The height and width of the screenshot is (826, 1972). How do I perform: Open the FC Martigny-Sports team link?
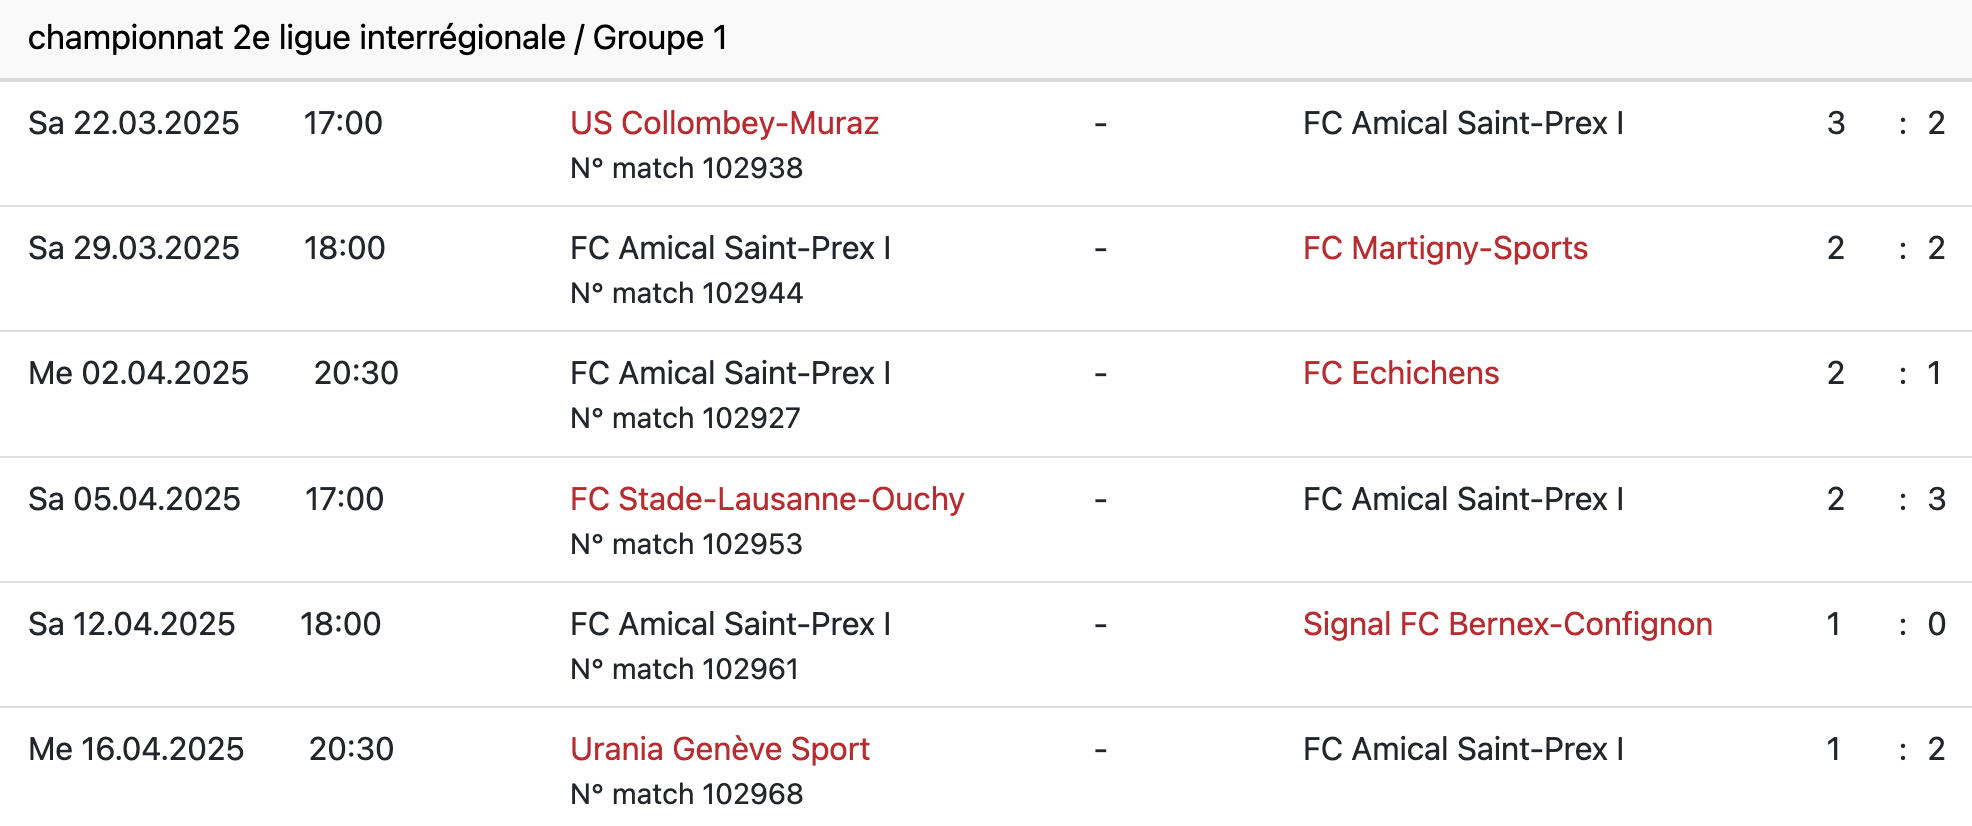(x=1445, y=248)
